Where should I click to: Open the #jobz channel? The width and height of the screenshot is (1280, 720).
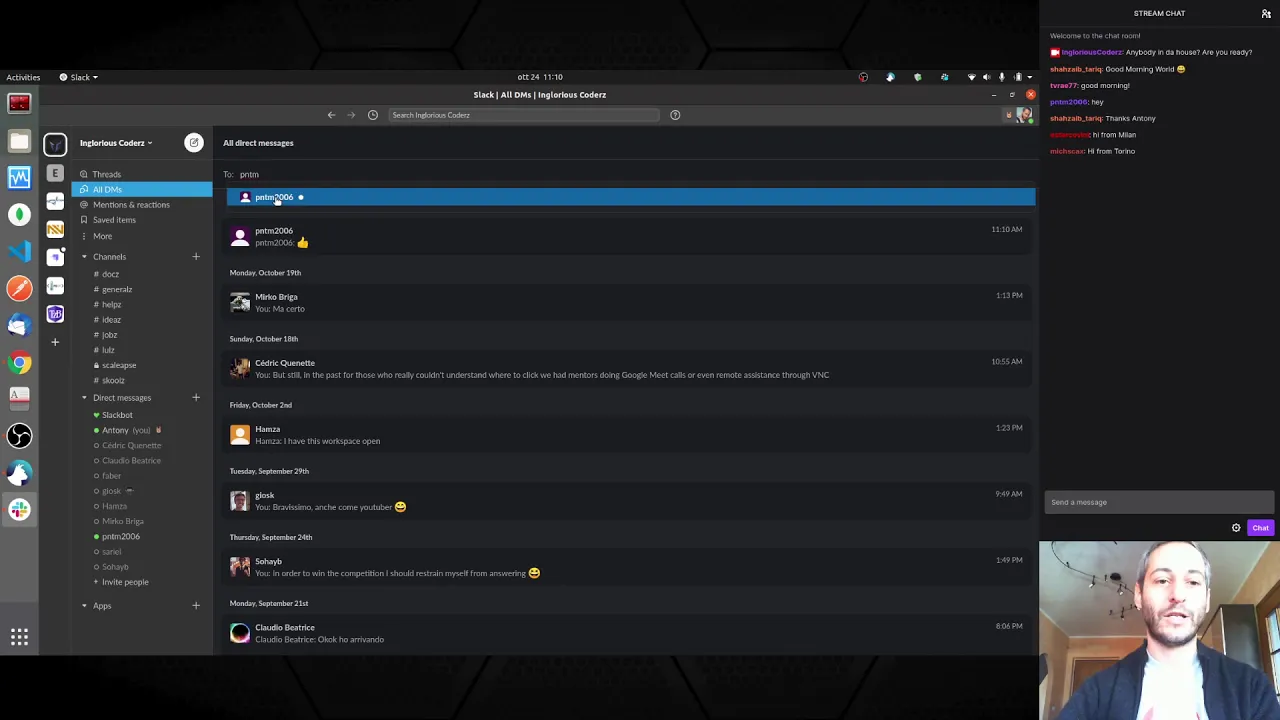[x=109, y=335]
